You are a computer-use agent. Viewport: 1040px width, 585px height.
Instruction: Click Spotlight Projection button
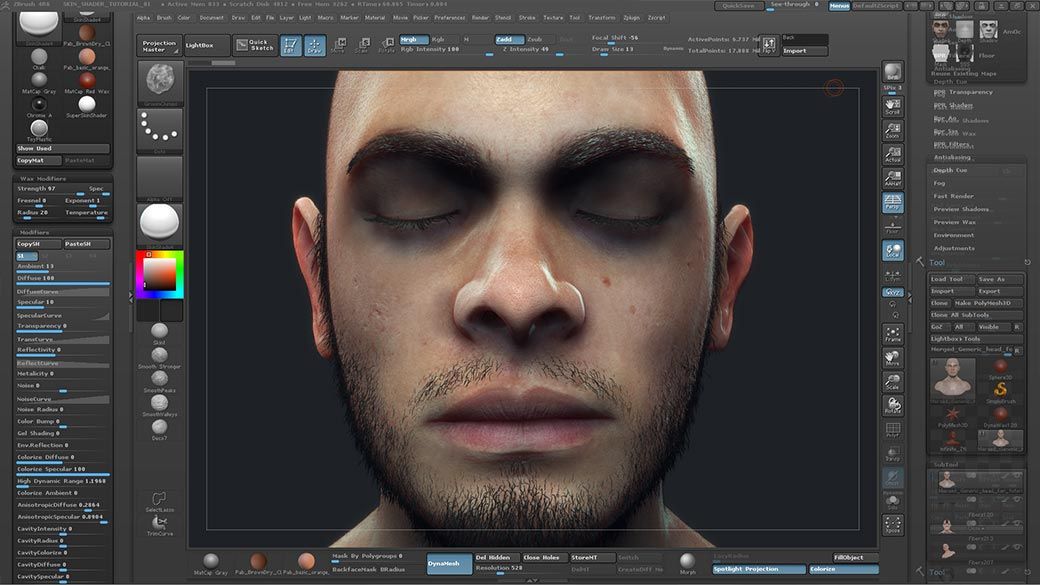point(759,569)
